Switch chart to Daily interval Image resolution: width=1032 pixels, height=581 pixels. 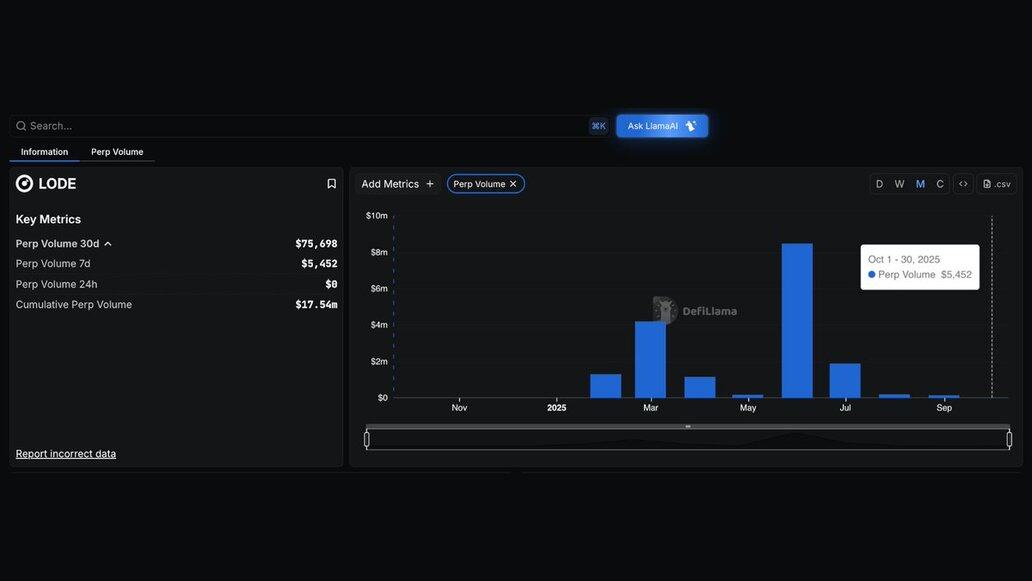click(x=879, y=184)
